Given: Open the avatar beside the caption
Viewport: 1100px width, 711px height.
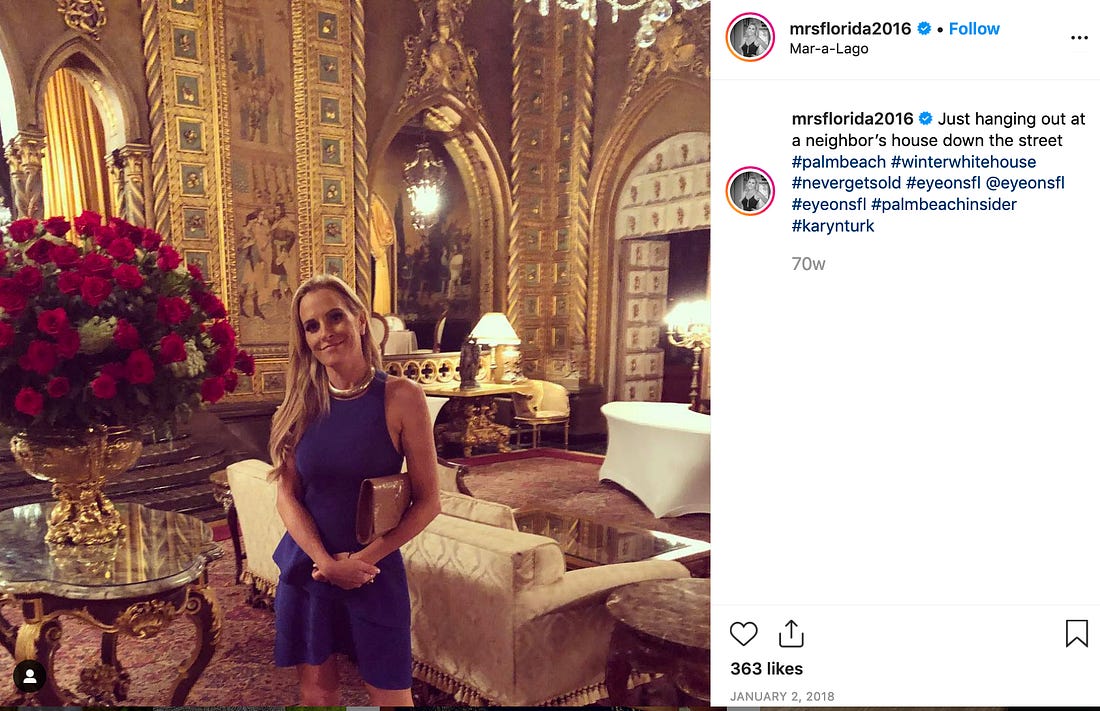Looking at the screenshot, I should (x=750, y=191).
